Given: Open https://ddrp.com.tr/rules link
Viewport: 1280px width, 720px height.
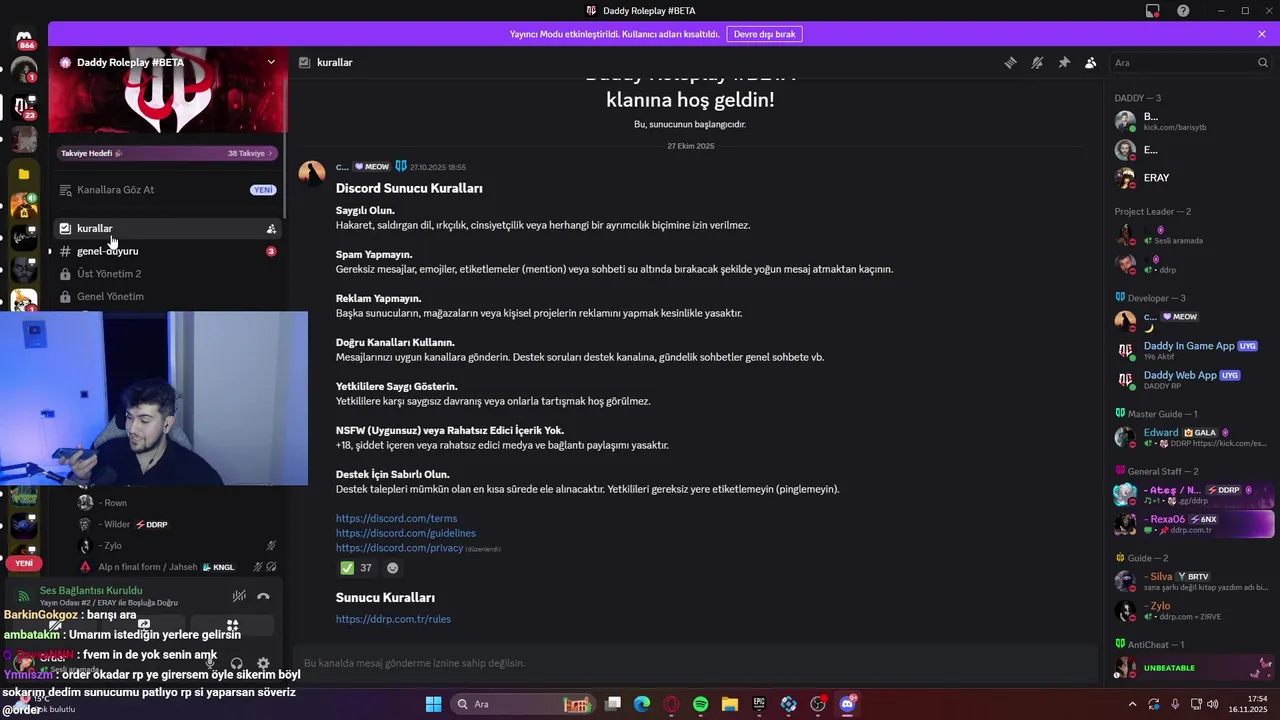Looking at the screenshot, I should tap(393, 619).
